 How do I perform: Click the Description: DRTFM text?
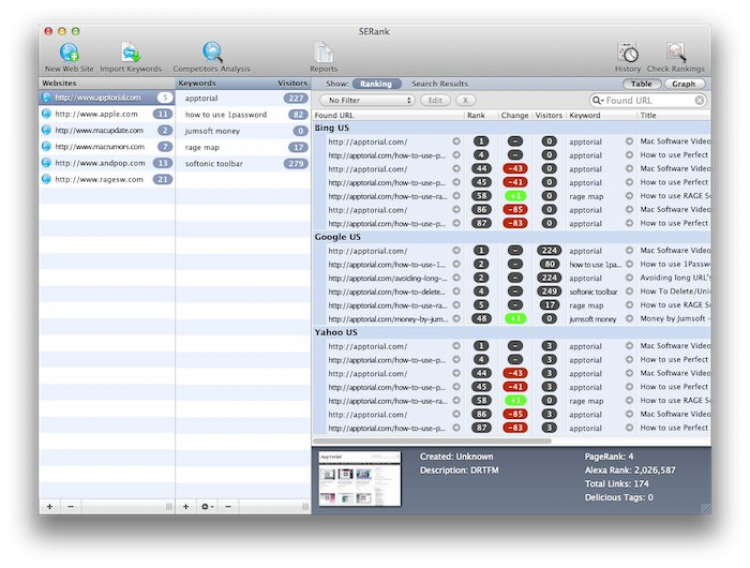click(x=459, y=470)
